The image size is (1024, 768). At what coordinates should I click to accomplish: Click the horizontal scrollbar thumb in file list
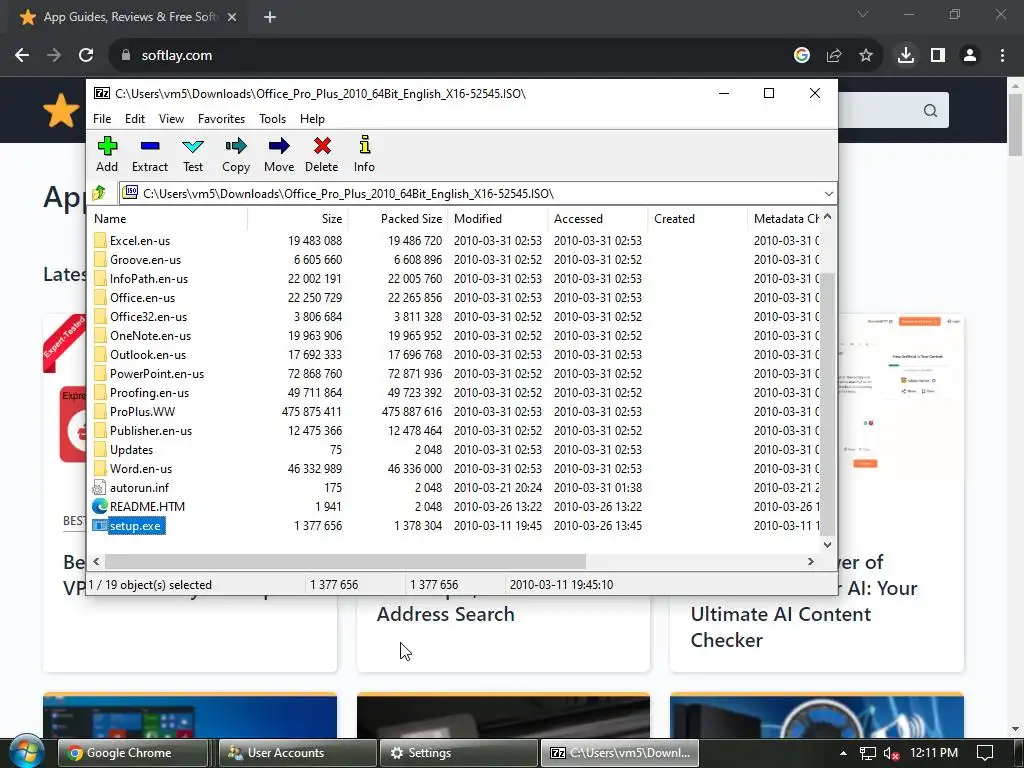pos(345,561)
